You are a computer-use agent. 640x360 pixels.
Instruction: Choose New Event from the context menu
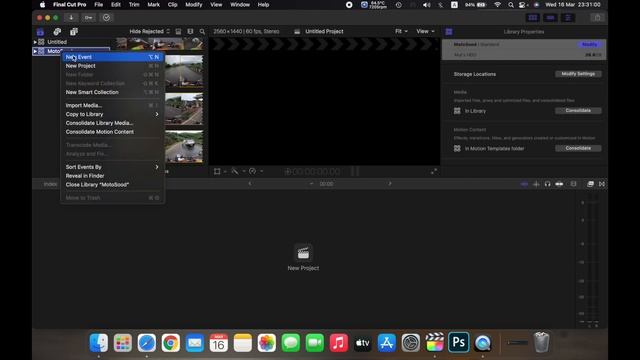tap(112, 57)
